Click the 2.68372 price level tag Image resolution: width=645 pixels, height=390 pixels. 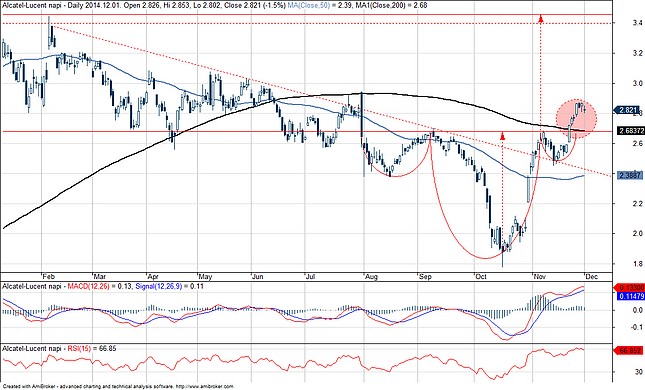pos(630,131)
